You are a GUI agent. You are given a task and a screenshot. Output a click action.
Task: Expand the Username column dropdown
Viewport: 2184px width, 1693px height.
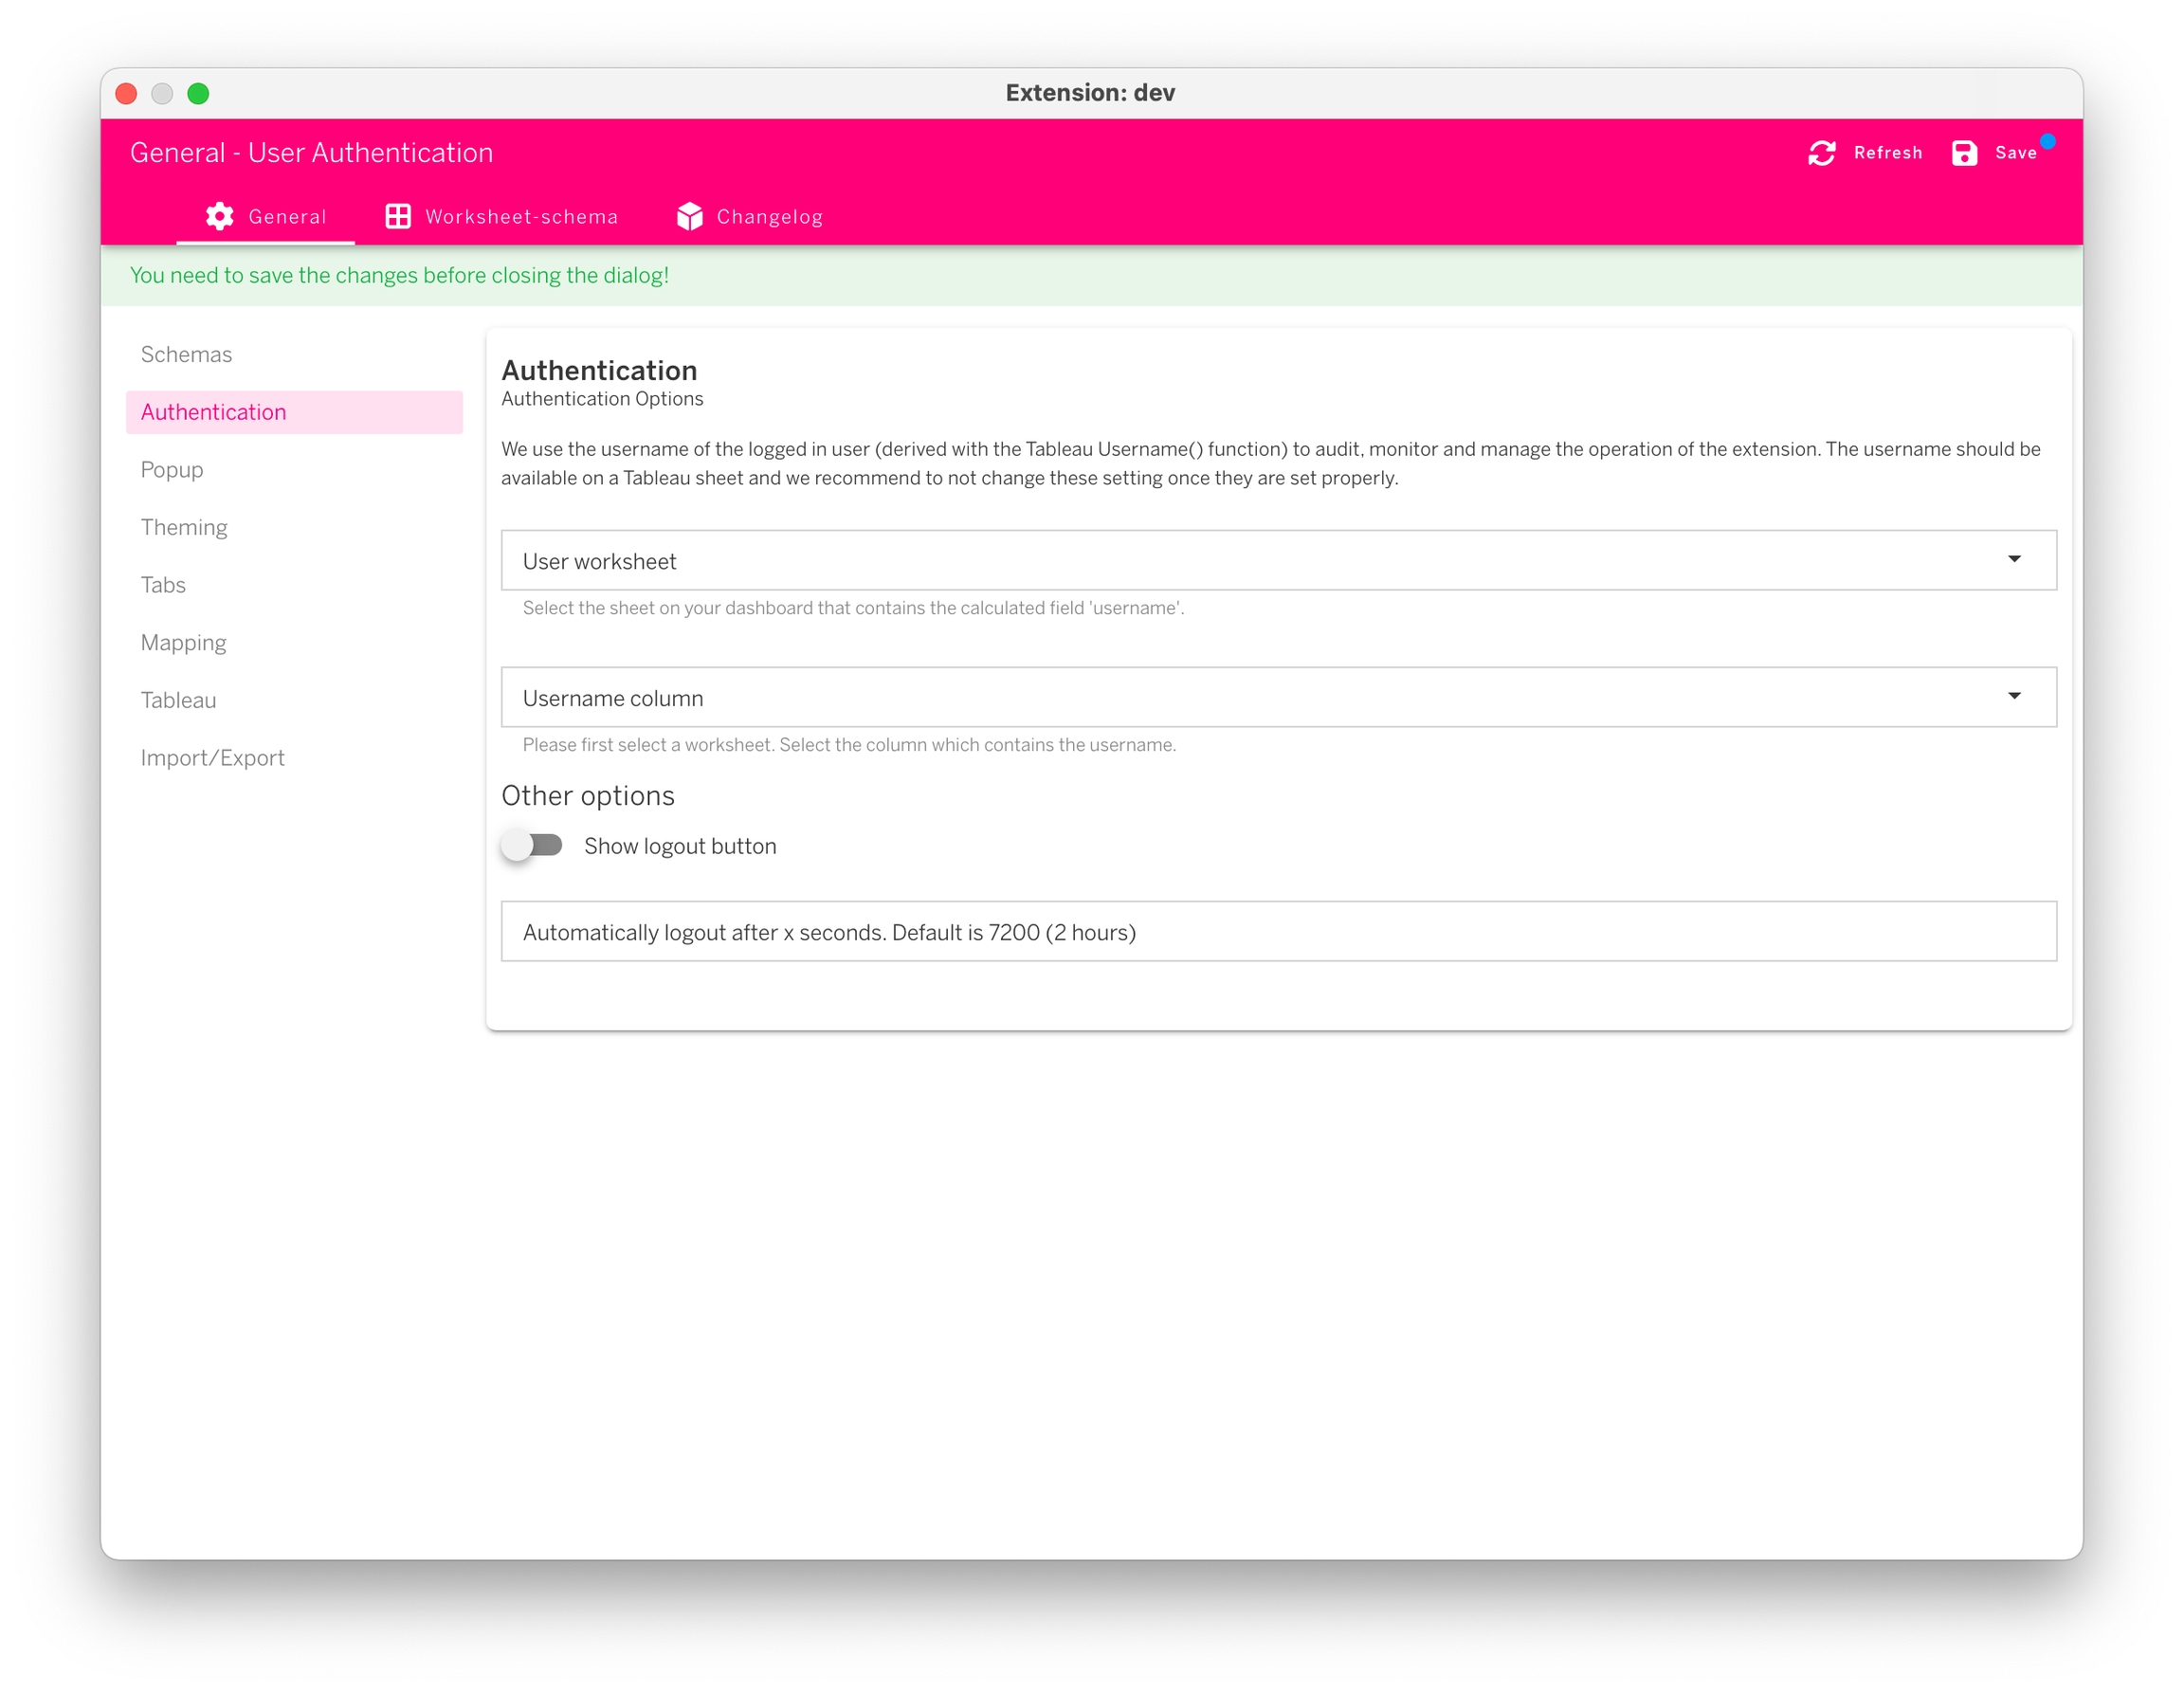(x=1277, y=697)
